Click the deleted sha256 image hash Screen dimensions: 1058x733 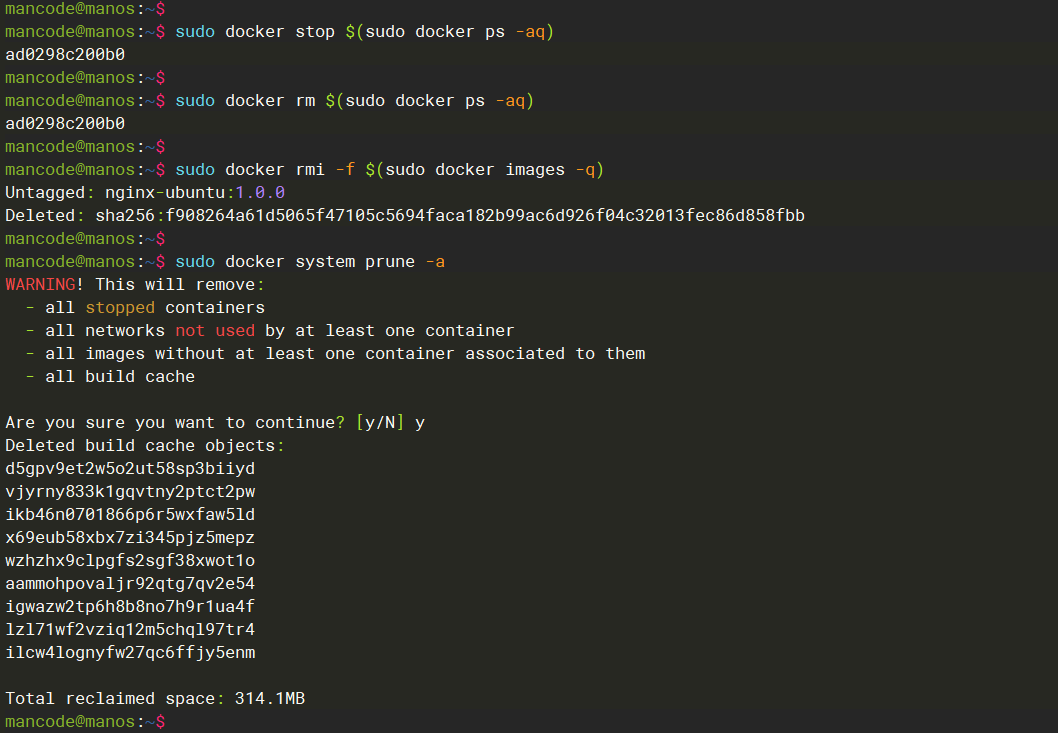450,216
